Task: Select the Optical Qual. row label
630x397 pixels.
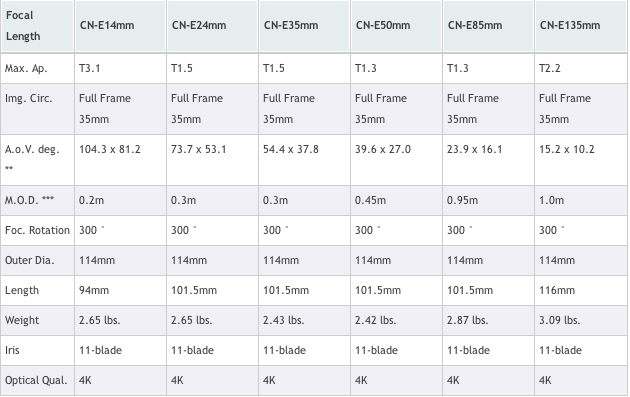Action: [x=37, y=381]
